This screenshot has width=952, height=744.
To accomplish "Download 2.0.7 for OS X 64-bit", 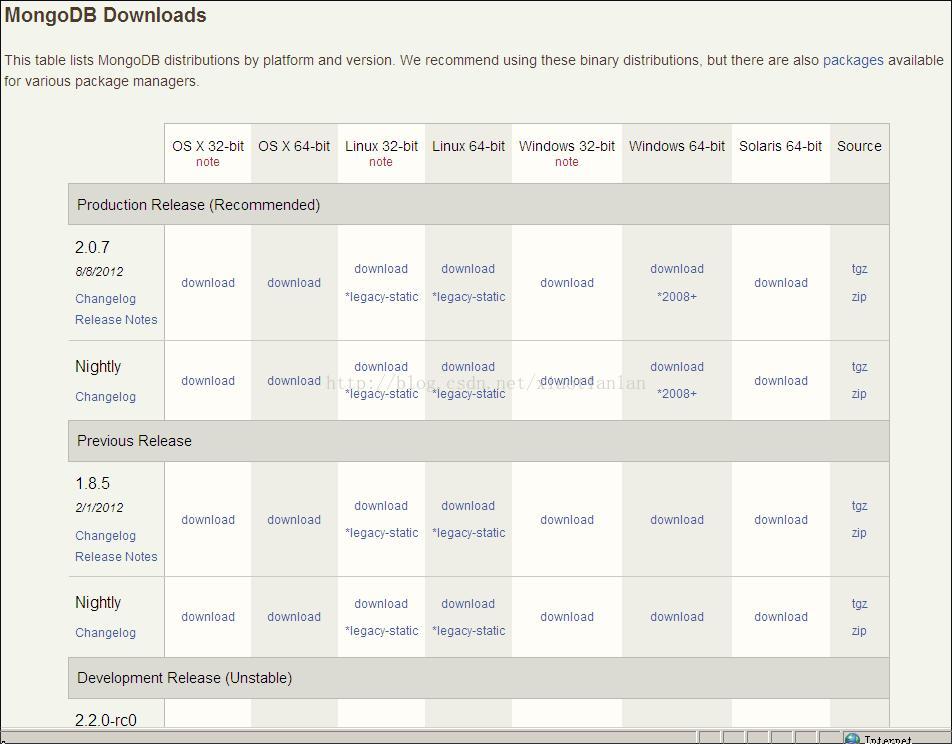I will pos(294,283).
